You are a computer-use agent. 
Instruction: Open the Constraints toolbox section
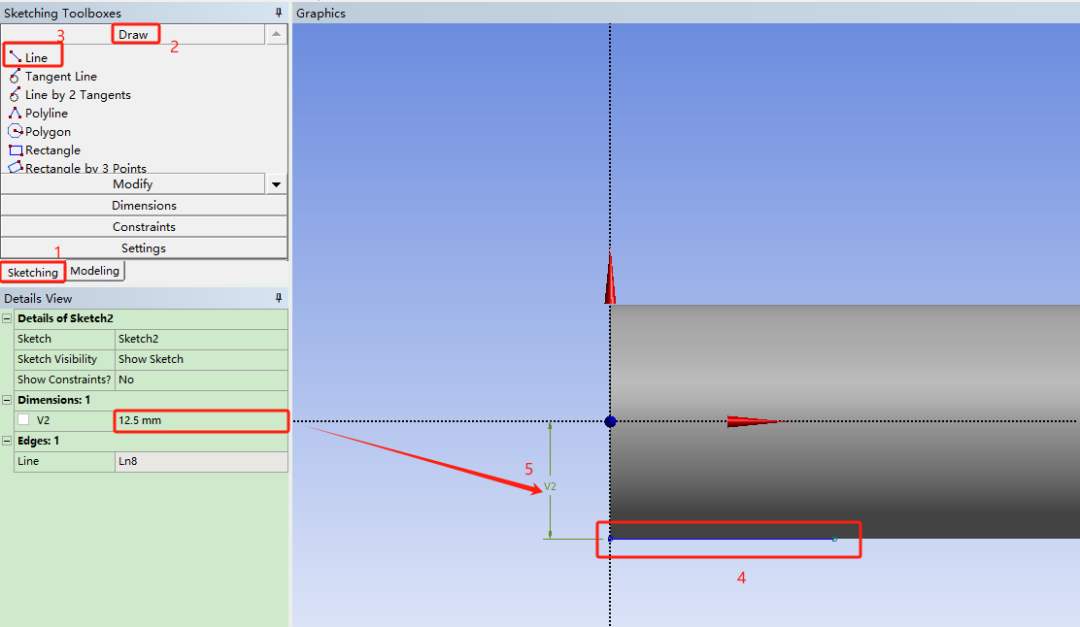[x=144, y=227]
